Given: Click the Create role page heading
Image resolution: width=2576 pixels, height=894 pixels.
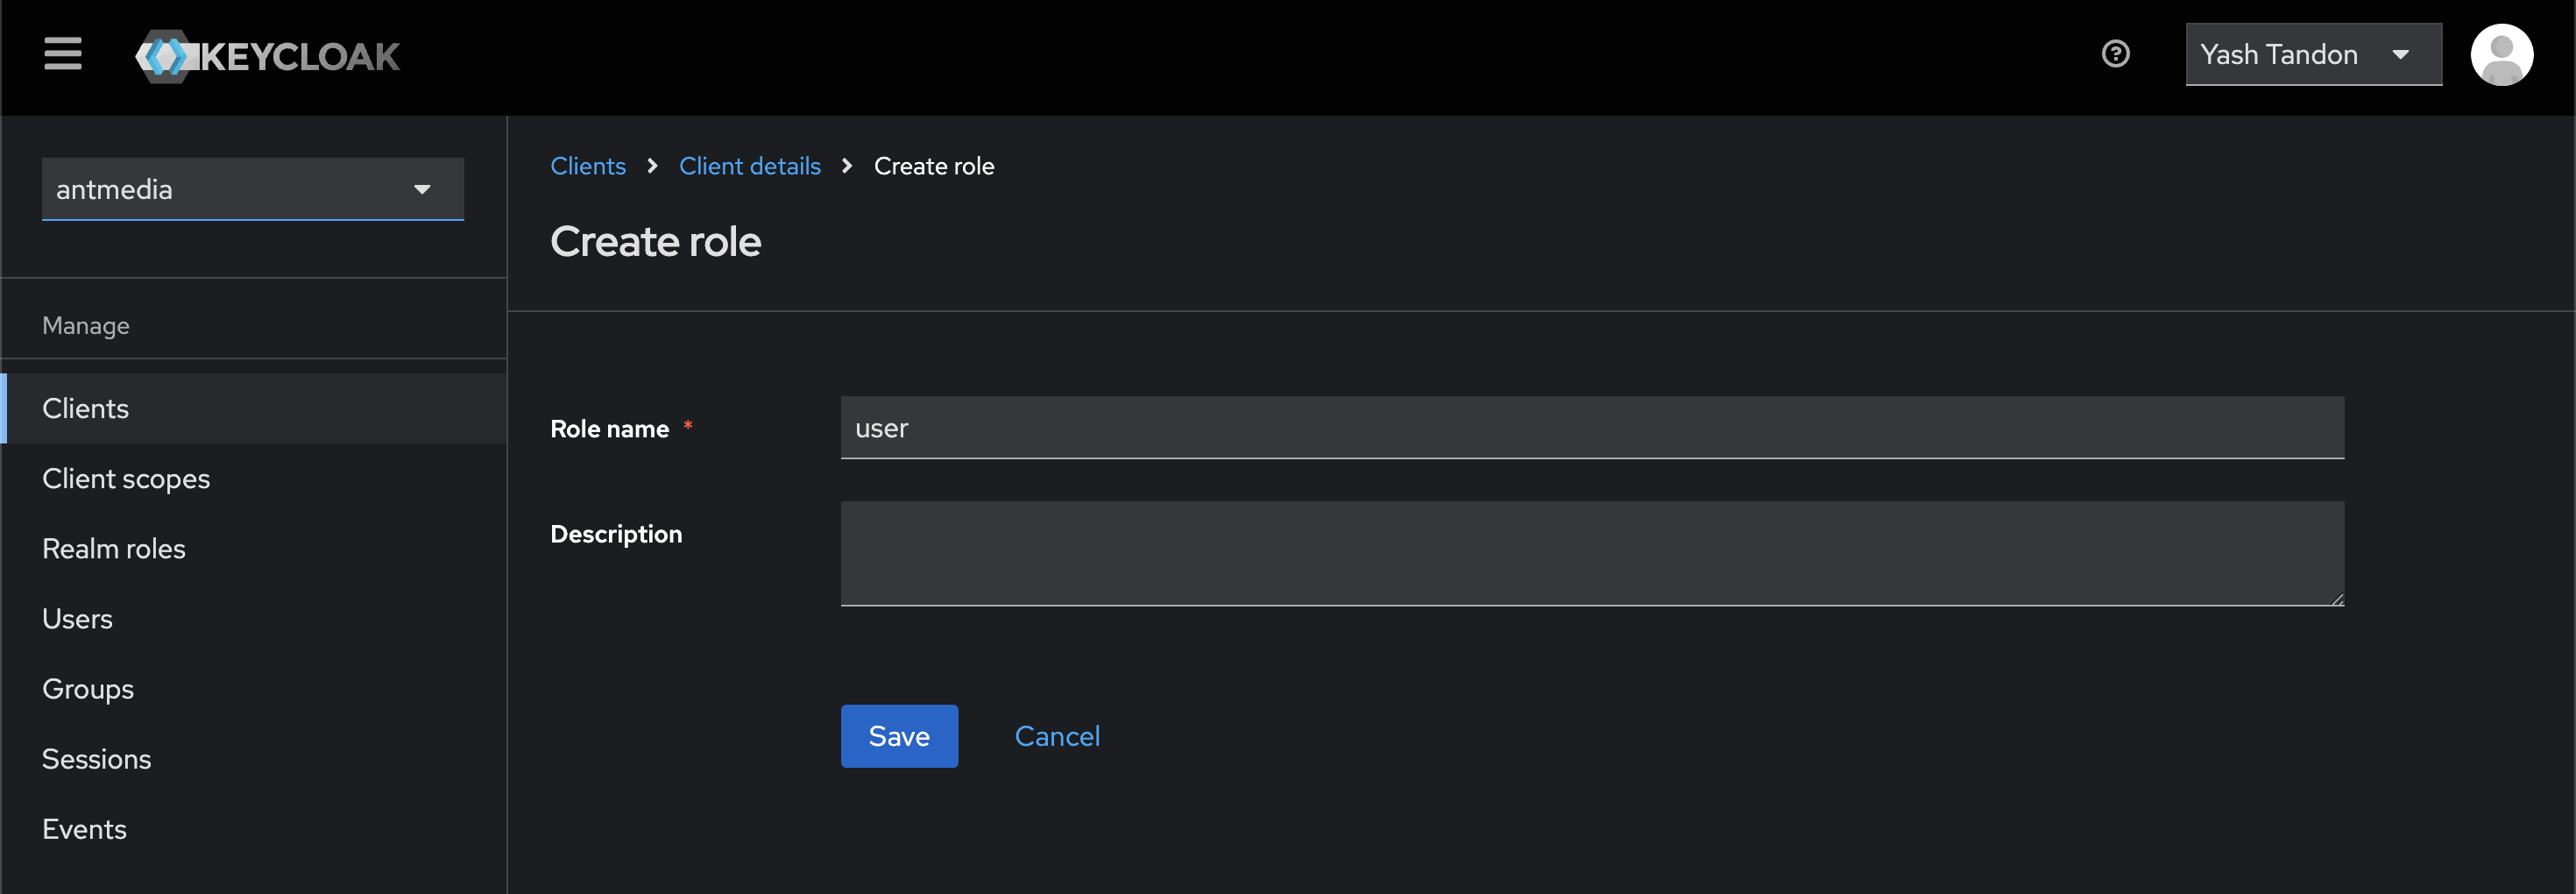Looking at the screenshot, I should pyautogui.click(x=656, y=241).
